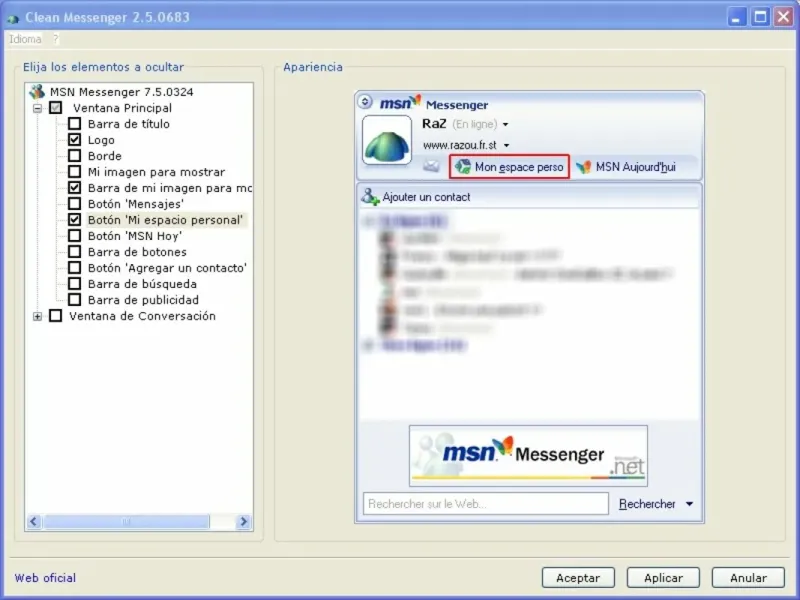The width and height of the screenshot is (800, 600).
Task: Collapse the Ventana Principal tree node
Action: point(37,108)
